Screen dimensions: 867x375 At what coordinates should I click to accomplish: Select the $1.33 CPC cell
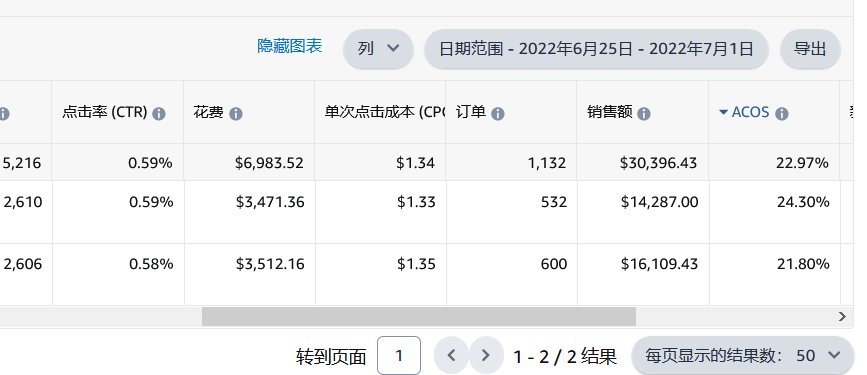380,212
